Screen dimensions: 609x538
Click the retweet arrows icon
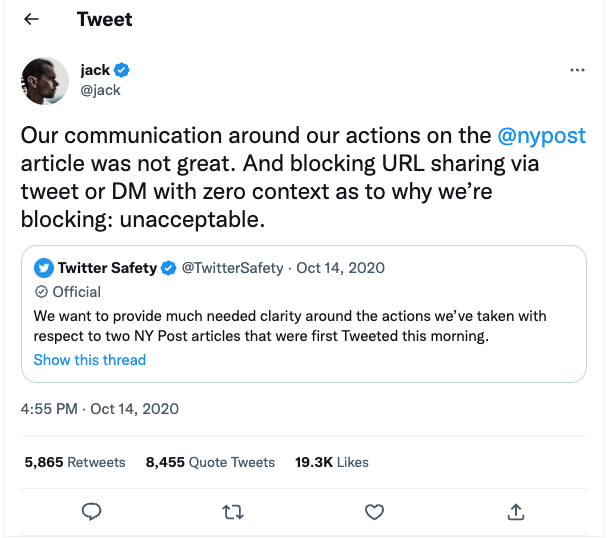(232, 512)
